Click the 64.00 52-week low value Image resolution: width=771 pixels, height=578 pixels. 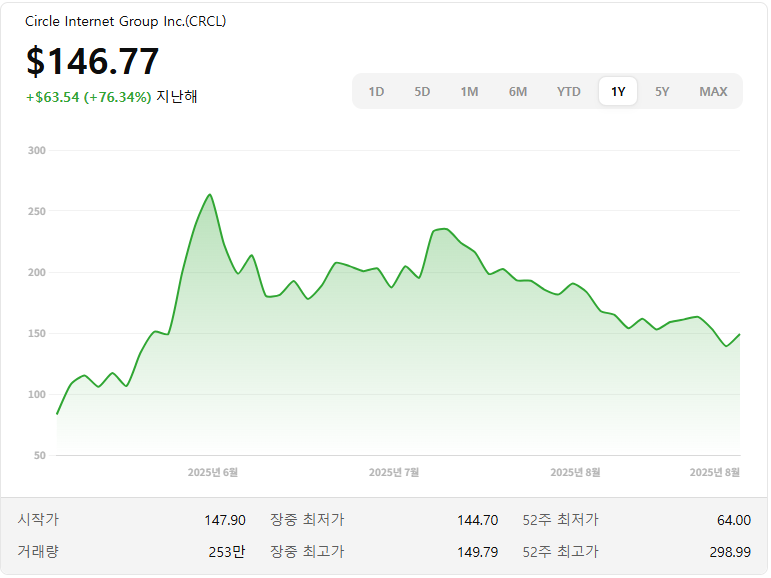tap(734, 520)
